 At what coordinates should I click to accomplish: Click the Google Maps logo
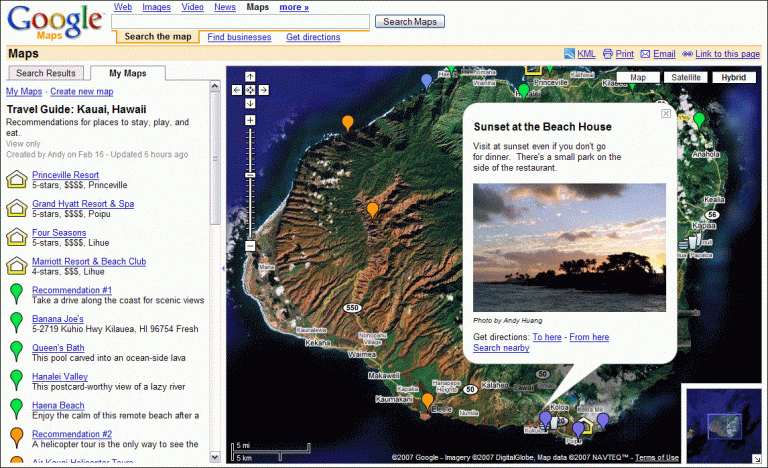coord(55,23)
